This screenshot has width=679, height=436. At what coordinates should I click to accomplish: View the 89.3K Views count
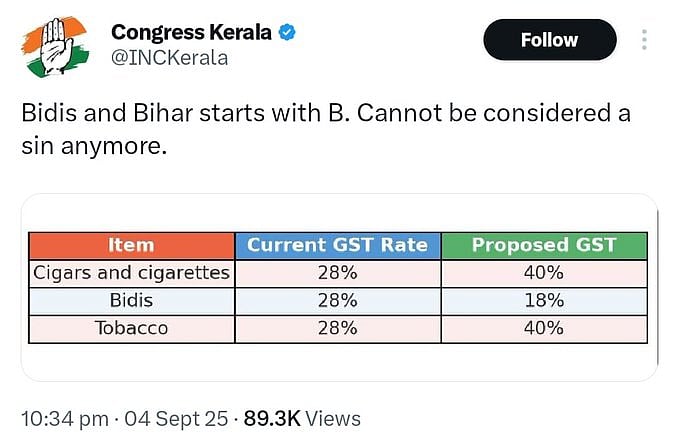302,419
